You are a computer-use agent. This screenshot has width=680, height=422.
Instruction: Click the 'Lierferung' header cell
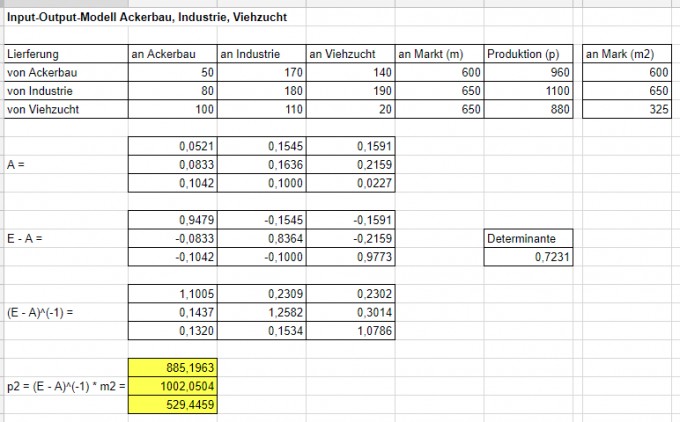pyautogui.click(x=66, y=54)
